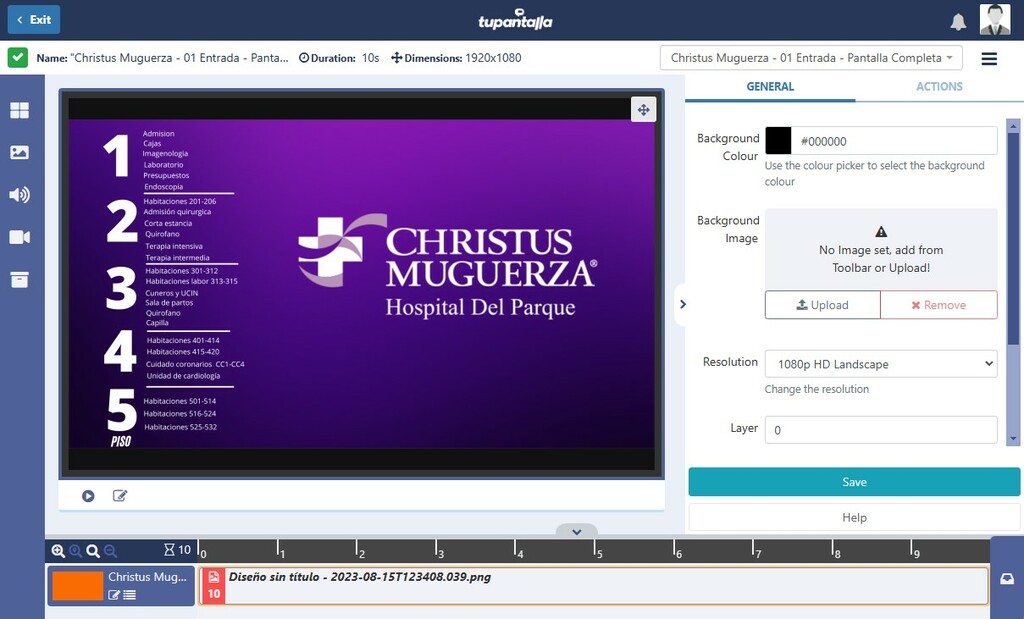Image resolution: width=1024 pixels, height=619 pixels.
Task: Collapse the preview using the down chevron
Action: pyautogui.click(x=577, y=532)
